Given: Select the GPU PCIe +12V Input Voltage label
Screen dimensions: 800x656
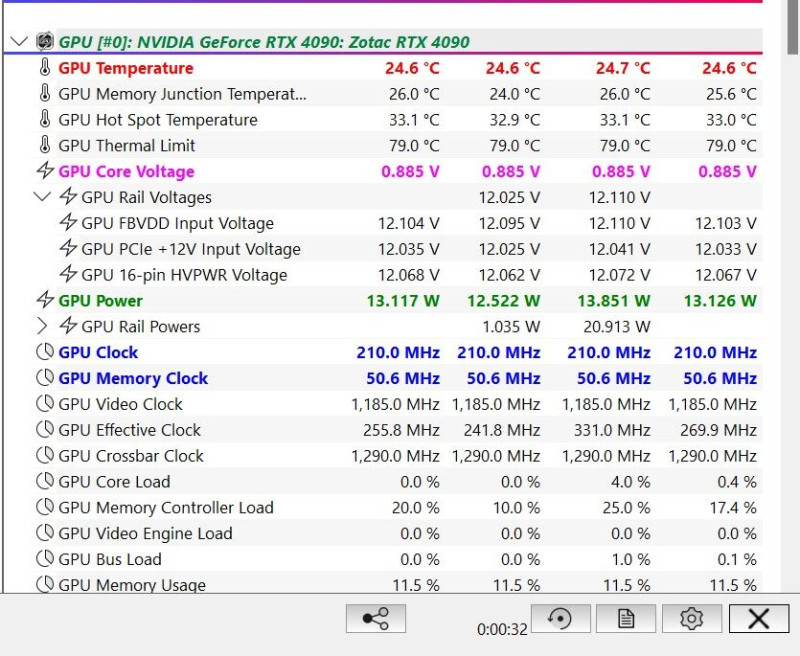Looking at the screenshot, I should 191,249.
